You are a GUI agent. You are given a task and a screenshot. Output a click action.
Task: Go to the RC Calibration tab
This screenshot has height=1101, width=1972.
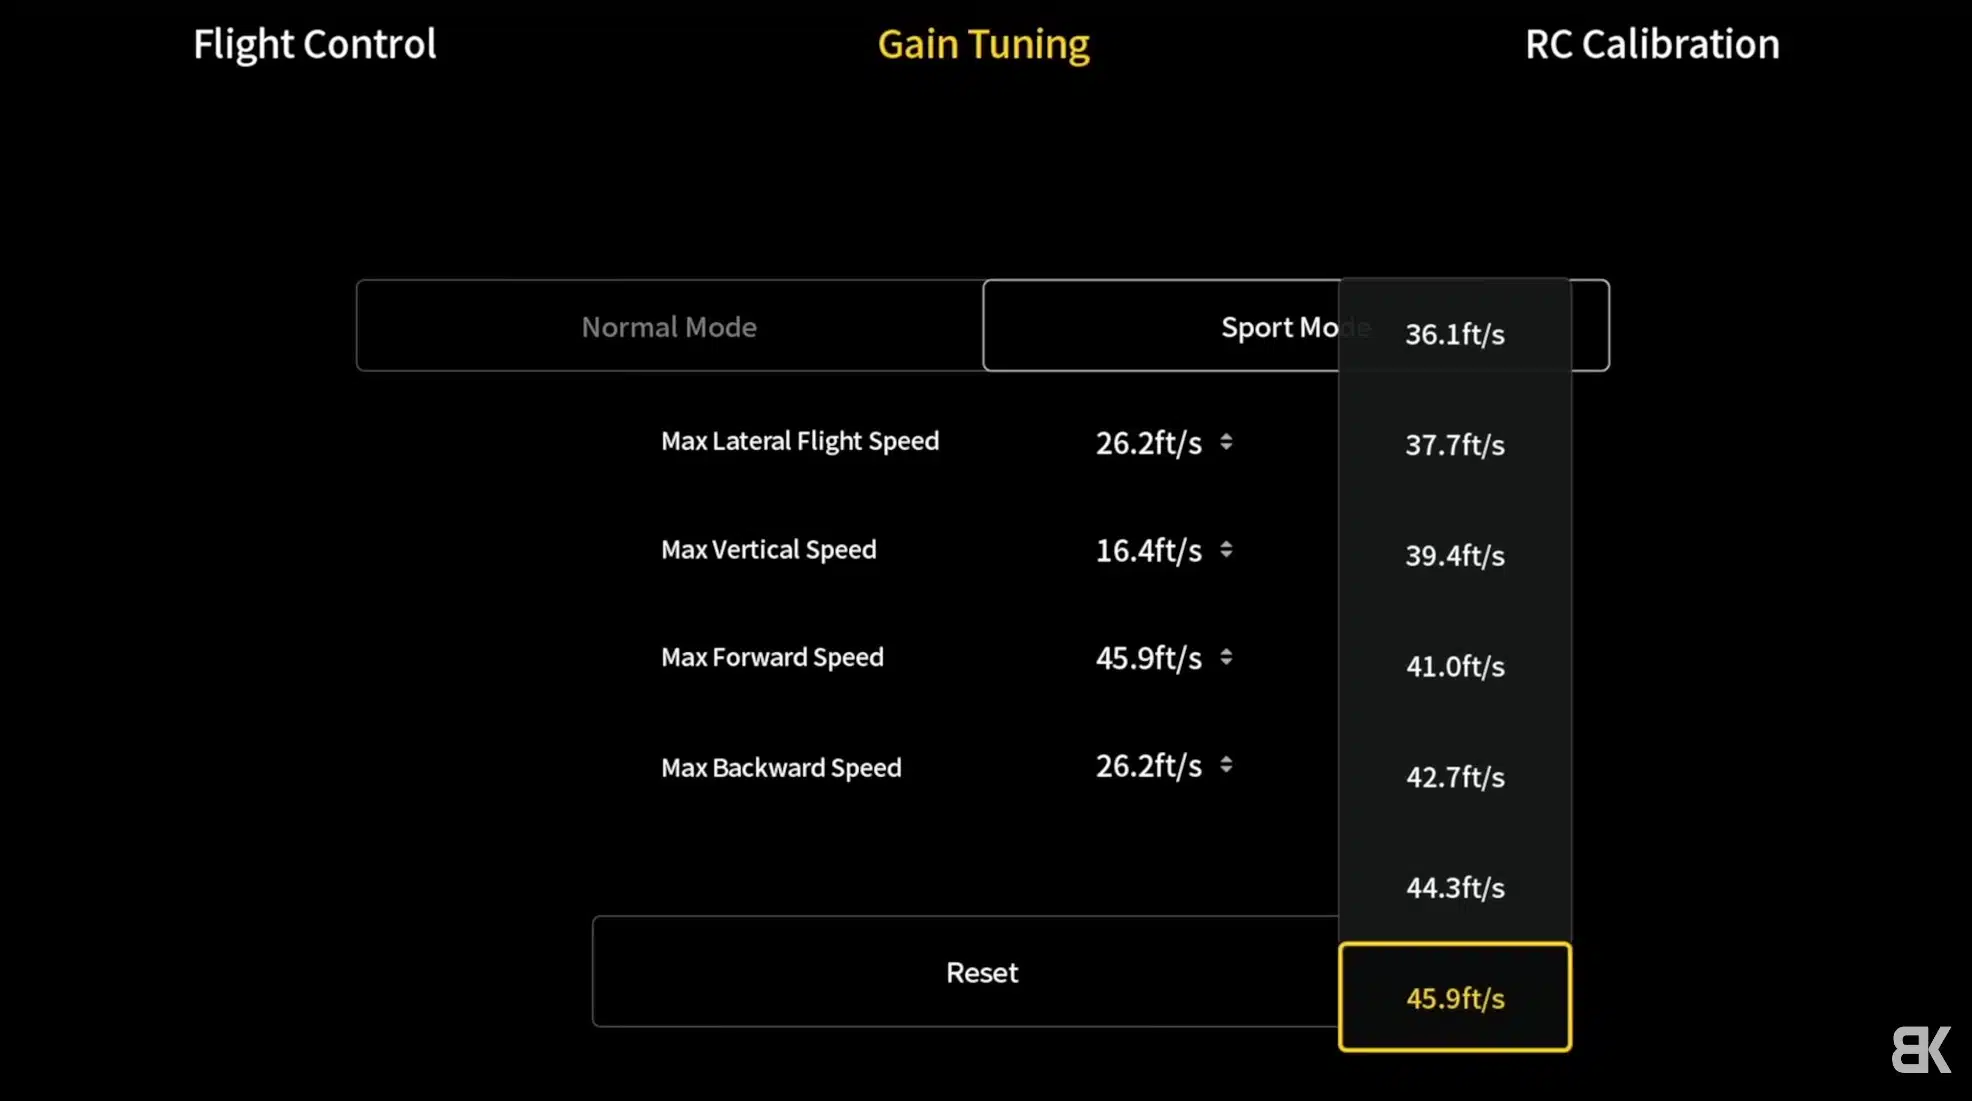(1652, 44)
